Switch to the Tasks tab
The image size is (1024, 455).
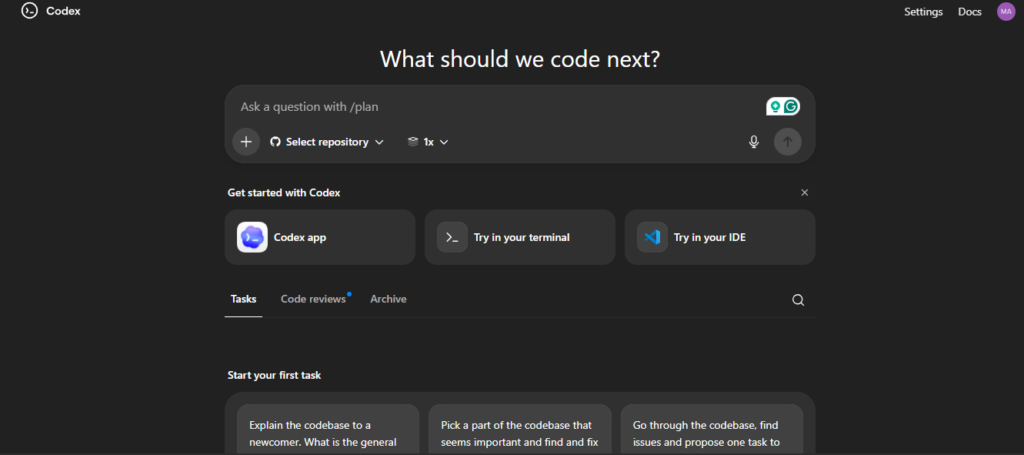[244, 299]
